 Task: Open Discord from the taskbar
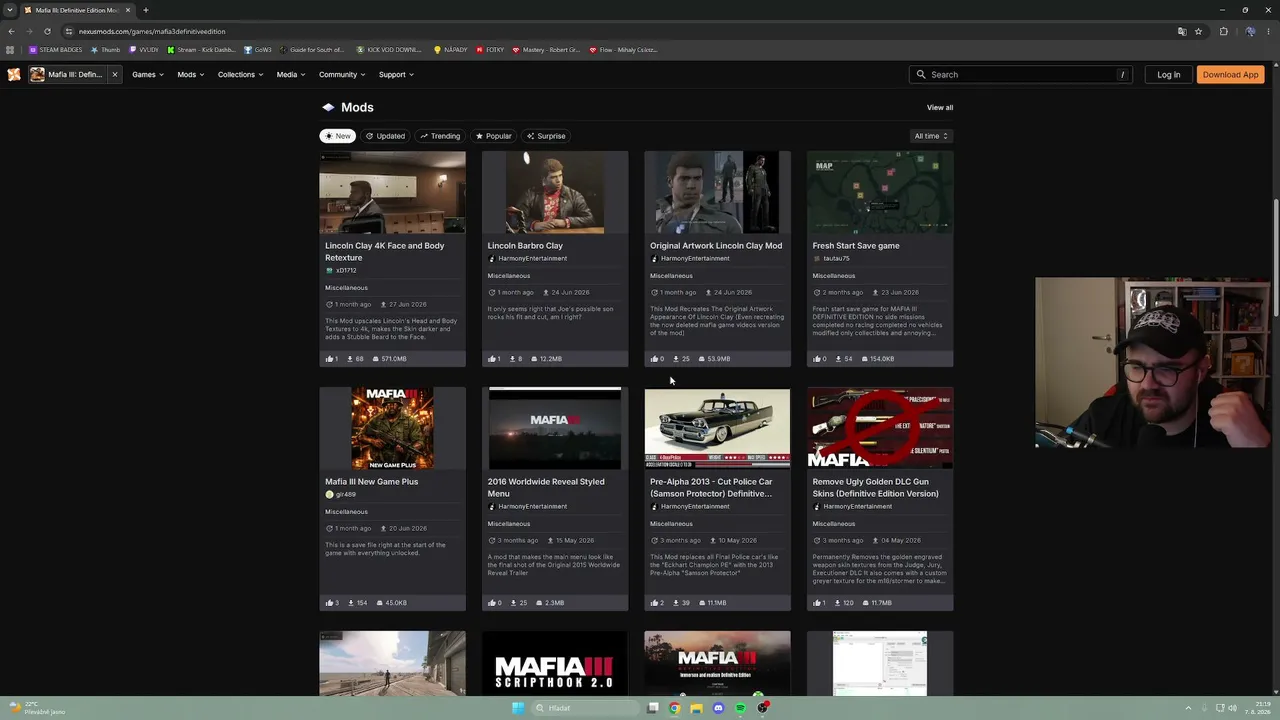[x=718, y=708]
